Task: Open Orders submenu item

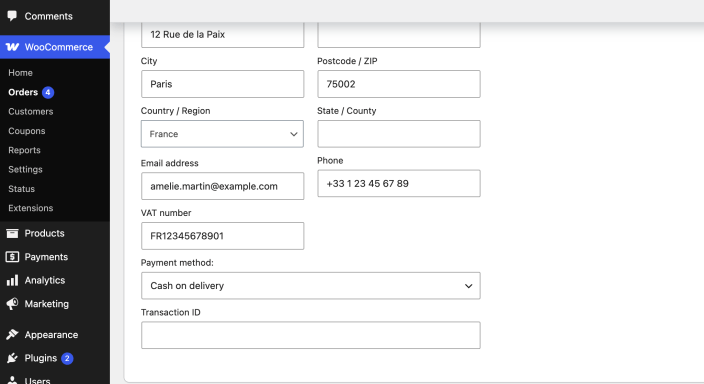Action: 23,92
